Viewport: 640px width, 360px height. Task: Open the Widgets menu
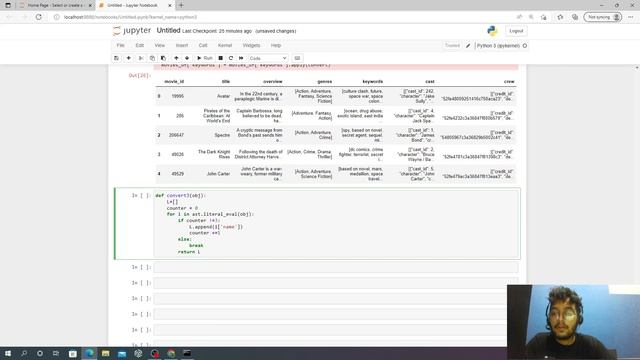coord(251,45)
